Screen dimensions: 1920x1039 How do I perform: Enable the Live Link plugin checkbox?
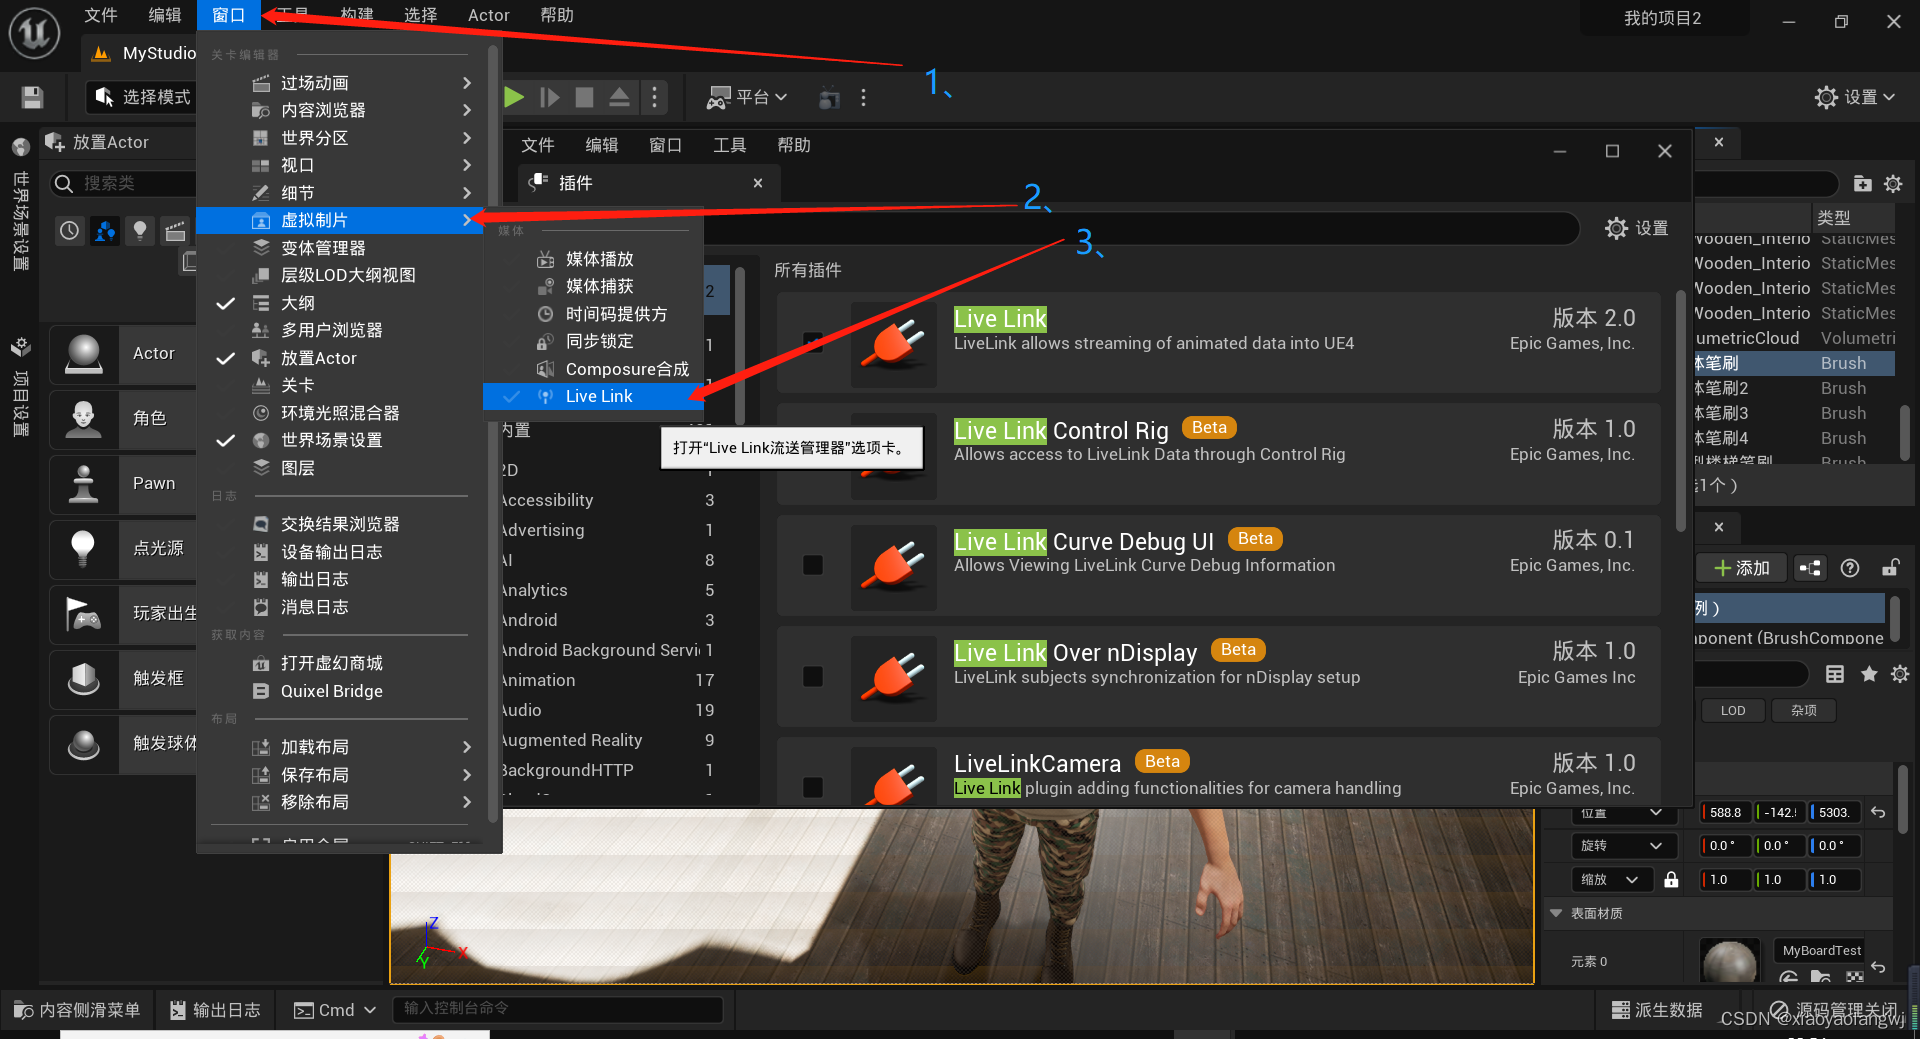pyautogui.click(x=813, y=343)
